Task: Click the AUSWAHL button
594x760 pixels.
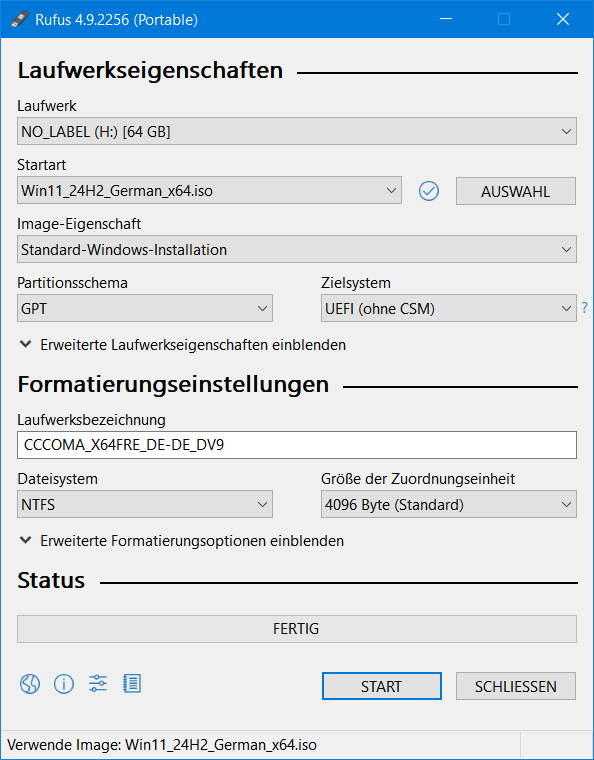Action: 516,191
